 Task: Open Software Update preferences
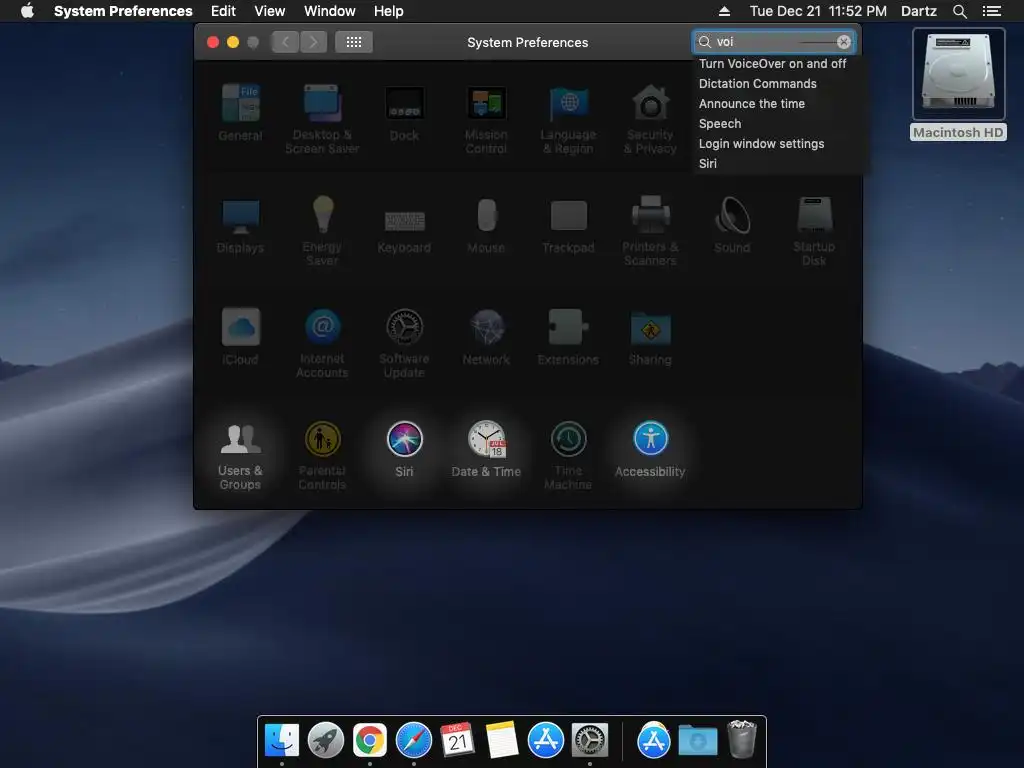(x=404, y=343)
